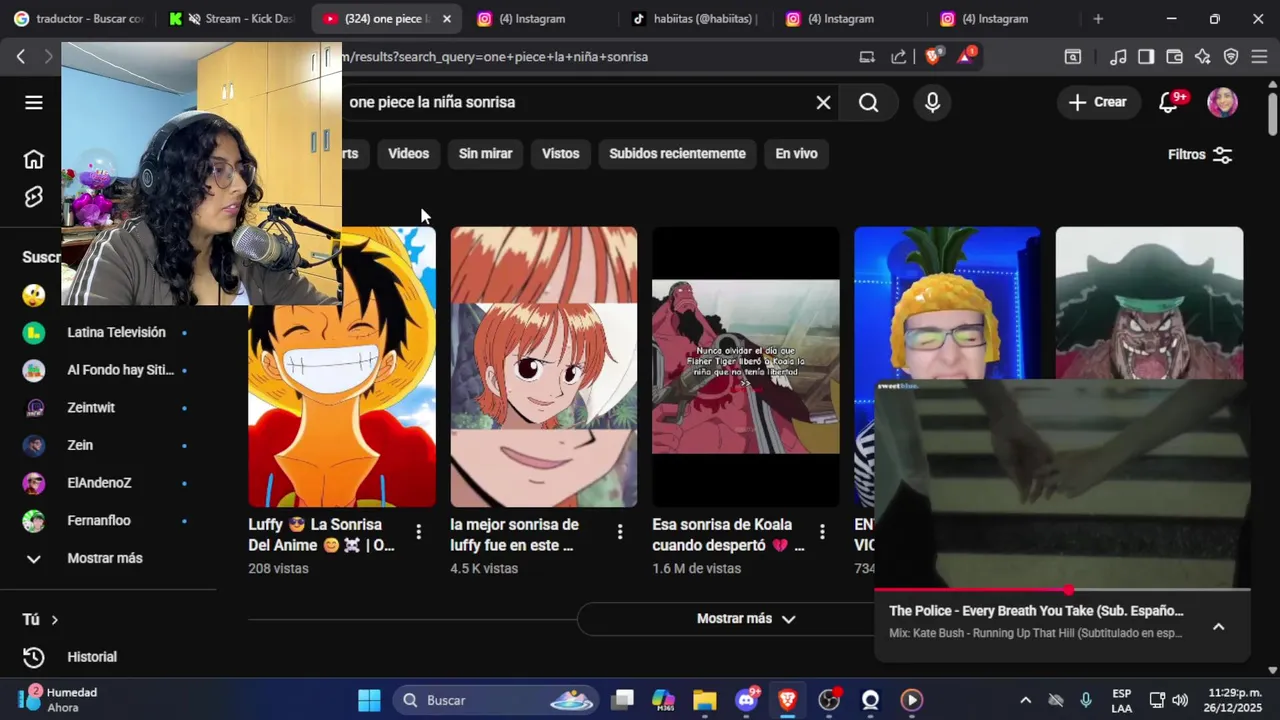Screen dimensions: 1280x720
Task: Open options menu for mejor sonrisa de luffy short
Action: tap(620, 532)
